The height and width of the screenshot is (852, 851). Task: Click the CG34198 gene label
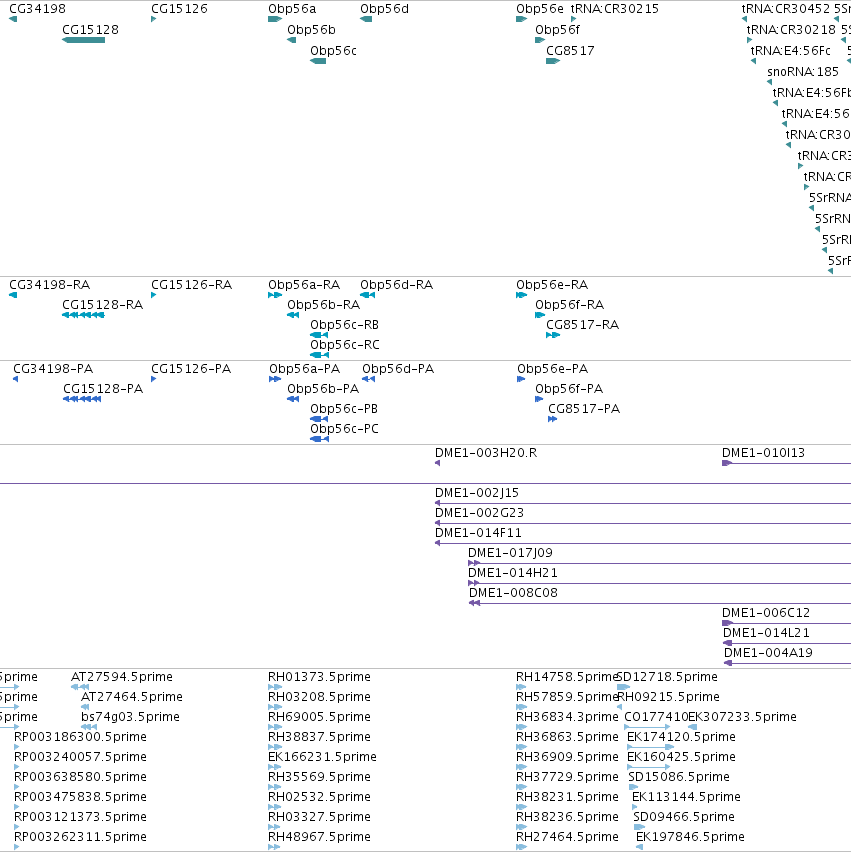[x=37, y=9]
